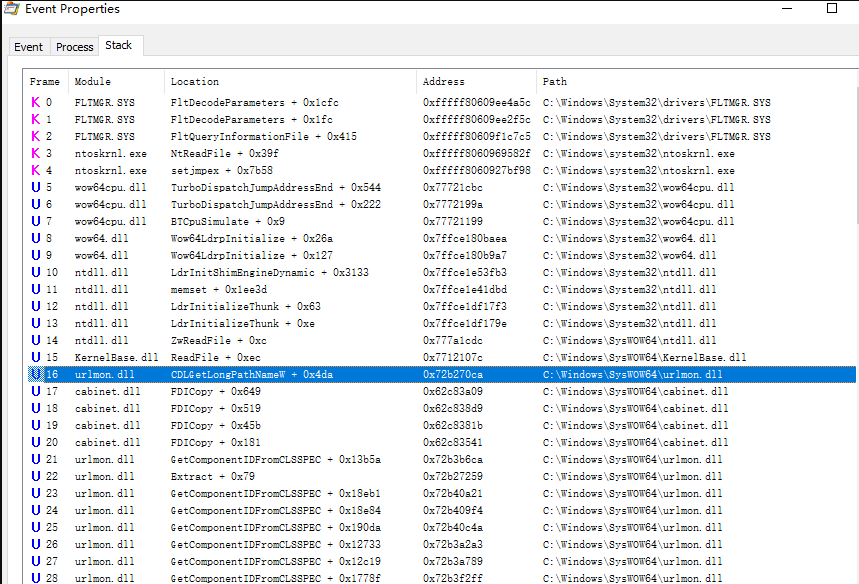Select memset + 0x1ee3d location

click(x=219, y=289)
